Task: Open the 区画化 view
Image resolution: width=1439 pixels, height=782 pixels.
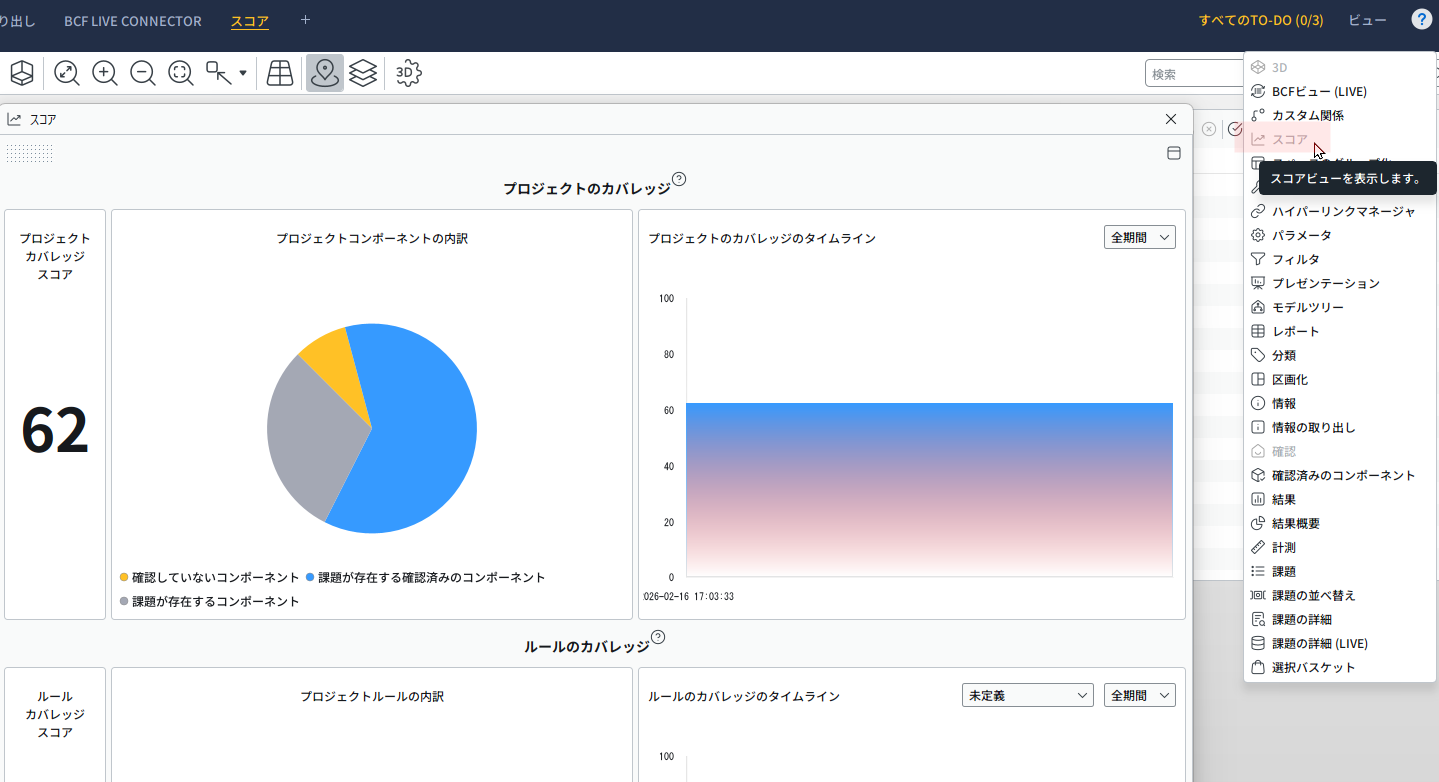Action: (1340, 379)
